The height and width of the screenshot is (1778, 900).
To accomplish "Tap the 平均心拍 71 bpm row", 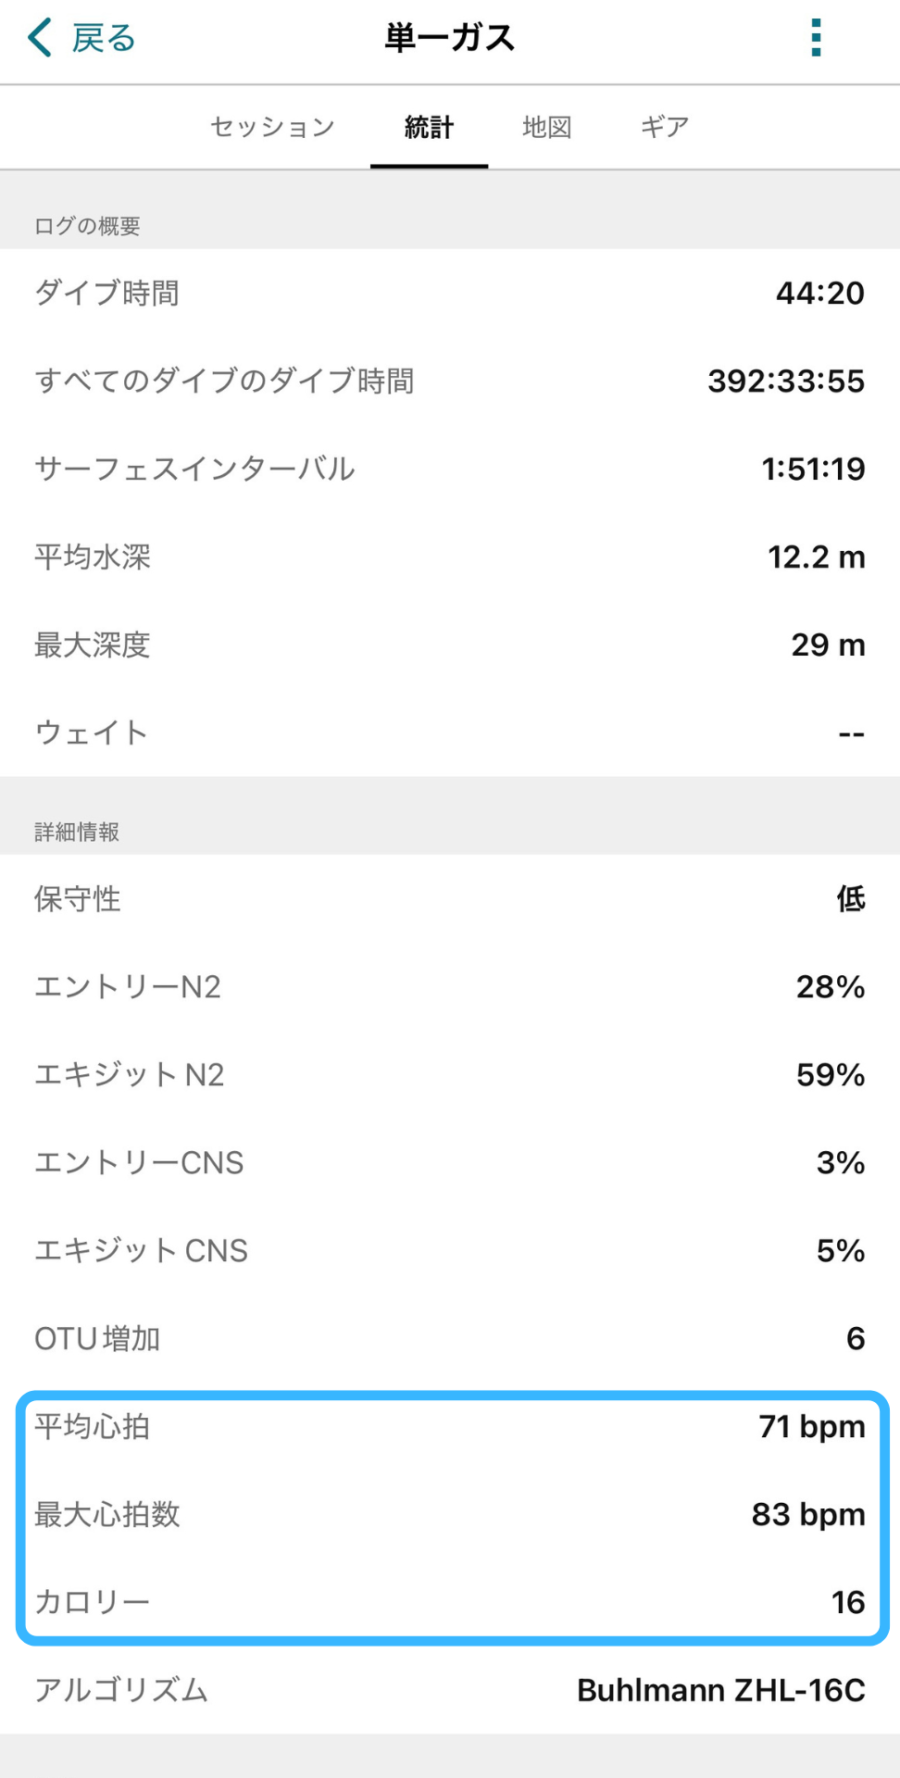I will point(450,1427).
